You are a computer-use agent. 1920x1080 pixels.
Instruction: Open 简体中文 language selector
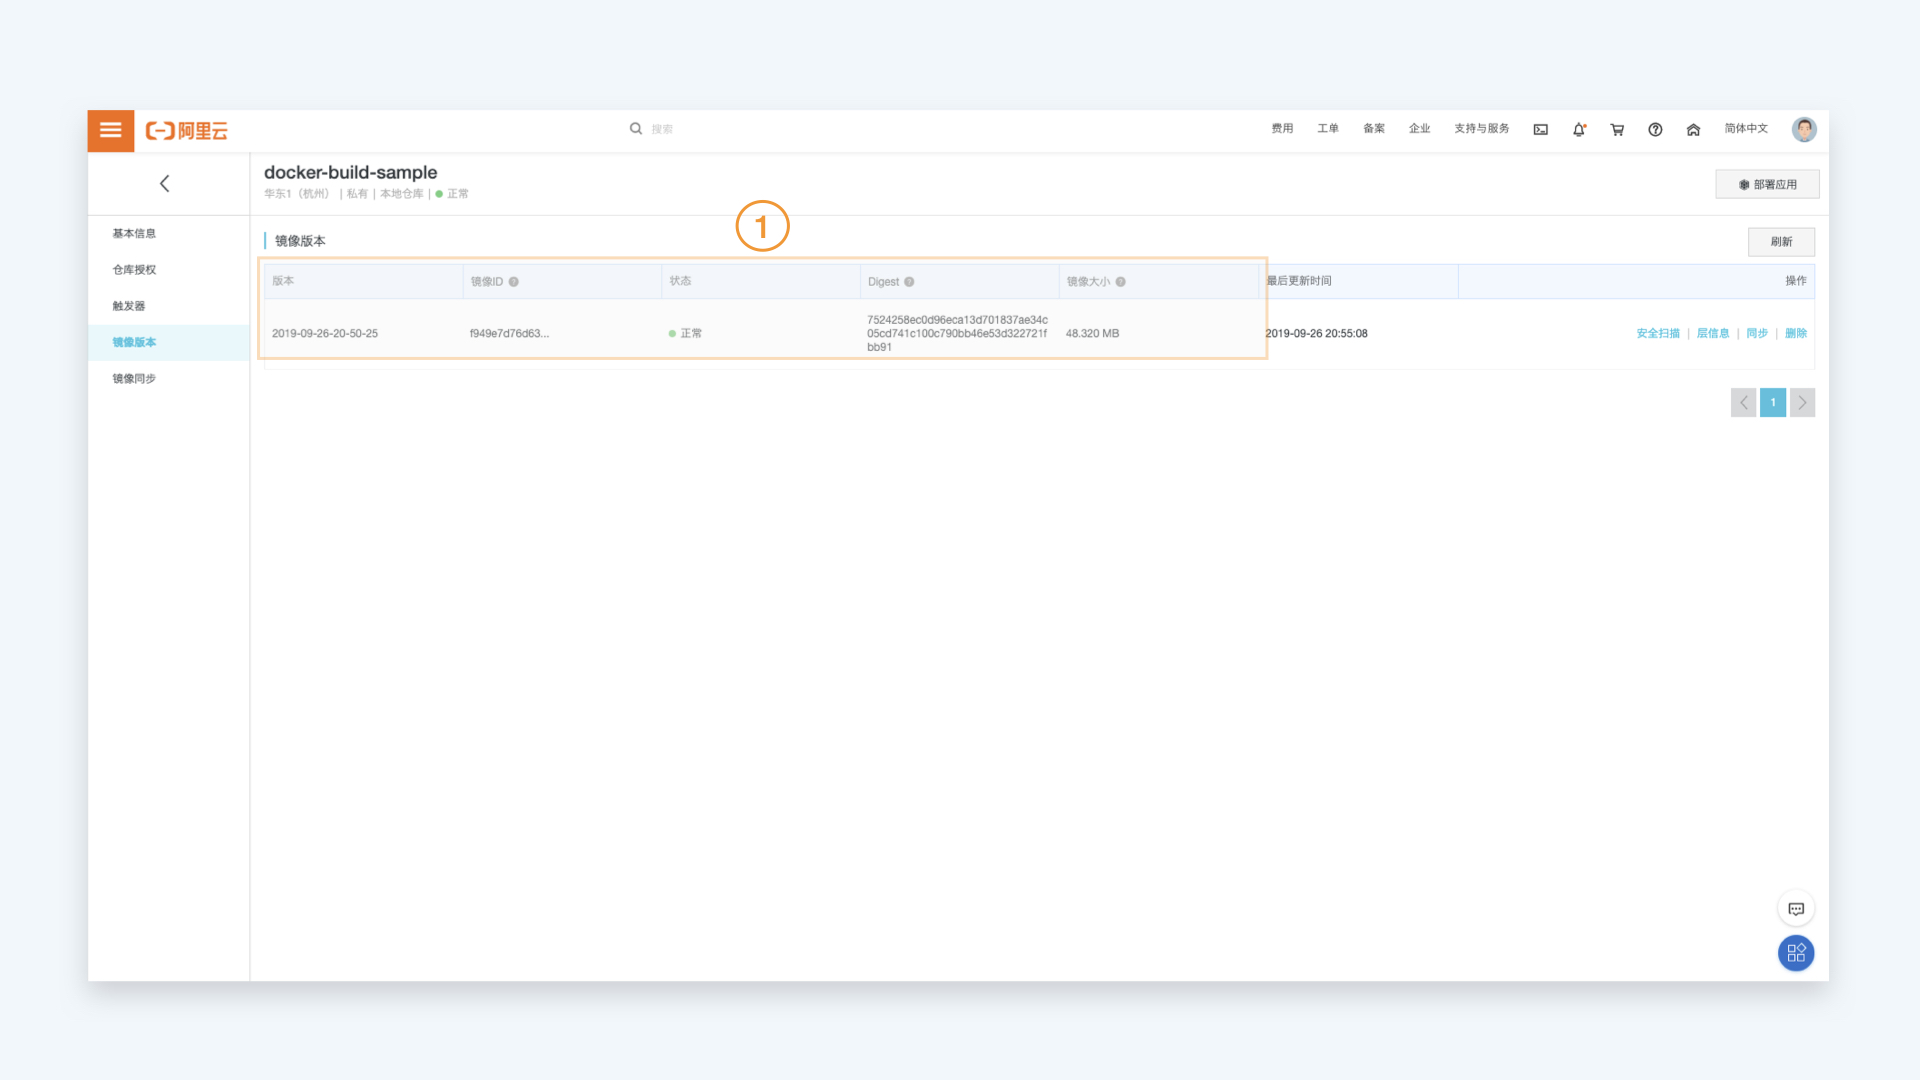pyautogui.click(x=1746, y=129)
